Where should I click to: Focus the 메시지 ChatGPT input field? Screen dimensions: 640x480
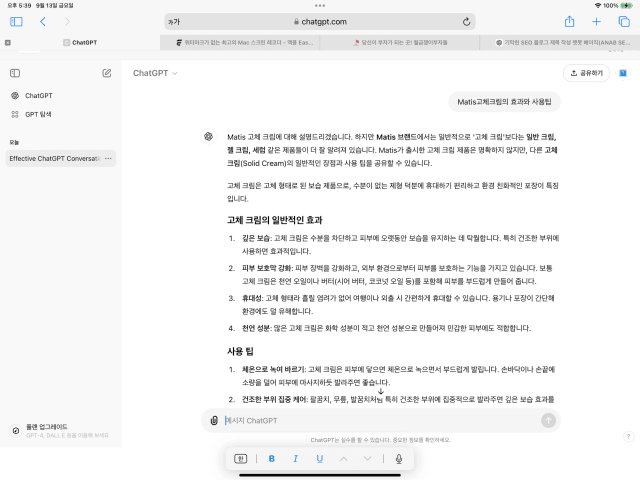pos(380,420)
